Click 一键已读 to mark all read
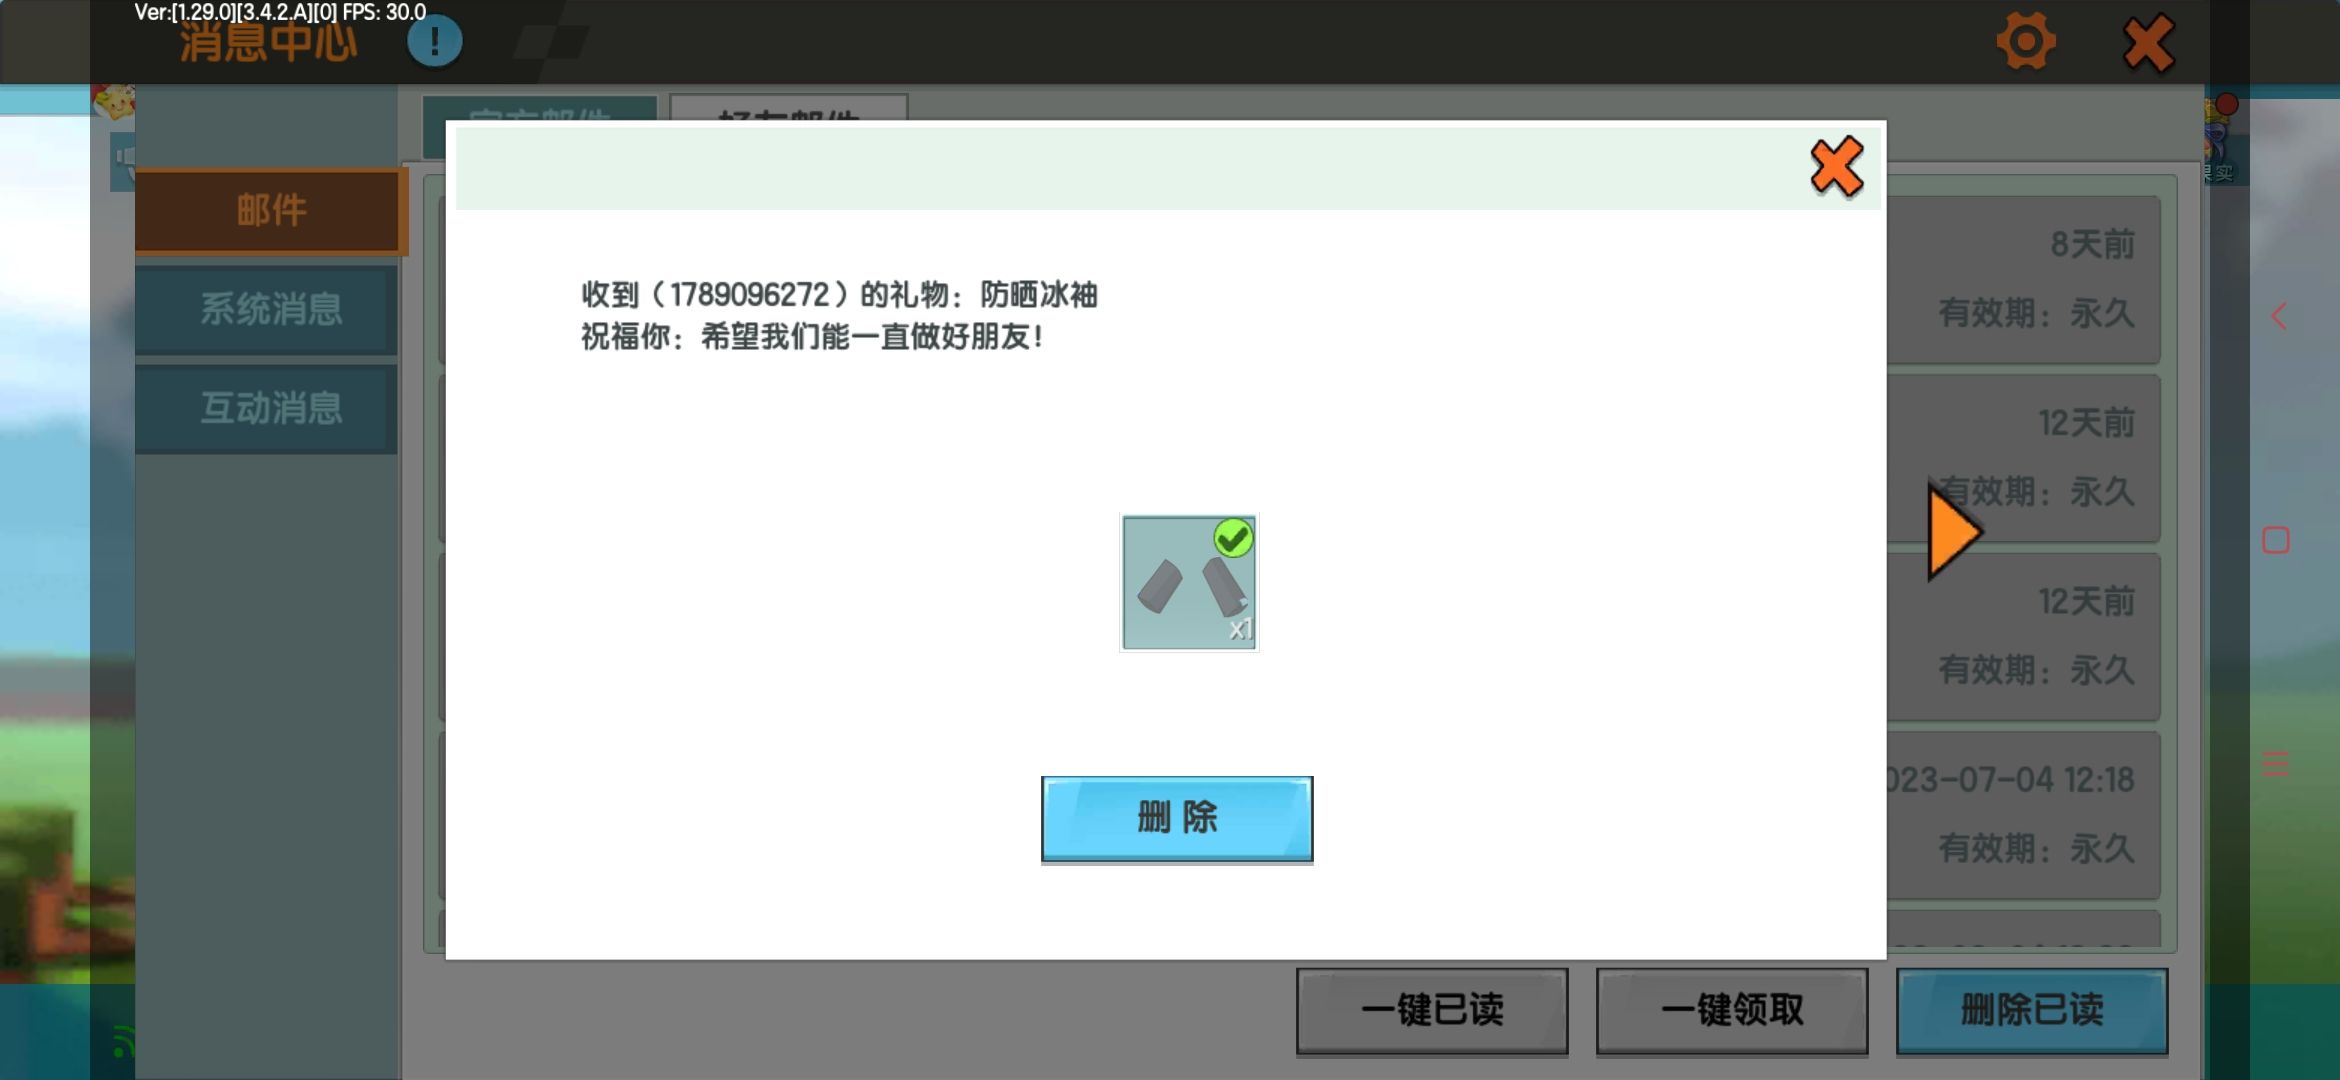Screen dimensions: 2340x1080 coord(1432,1010)
